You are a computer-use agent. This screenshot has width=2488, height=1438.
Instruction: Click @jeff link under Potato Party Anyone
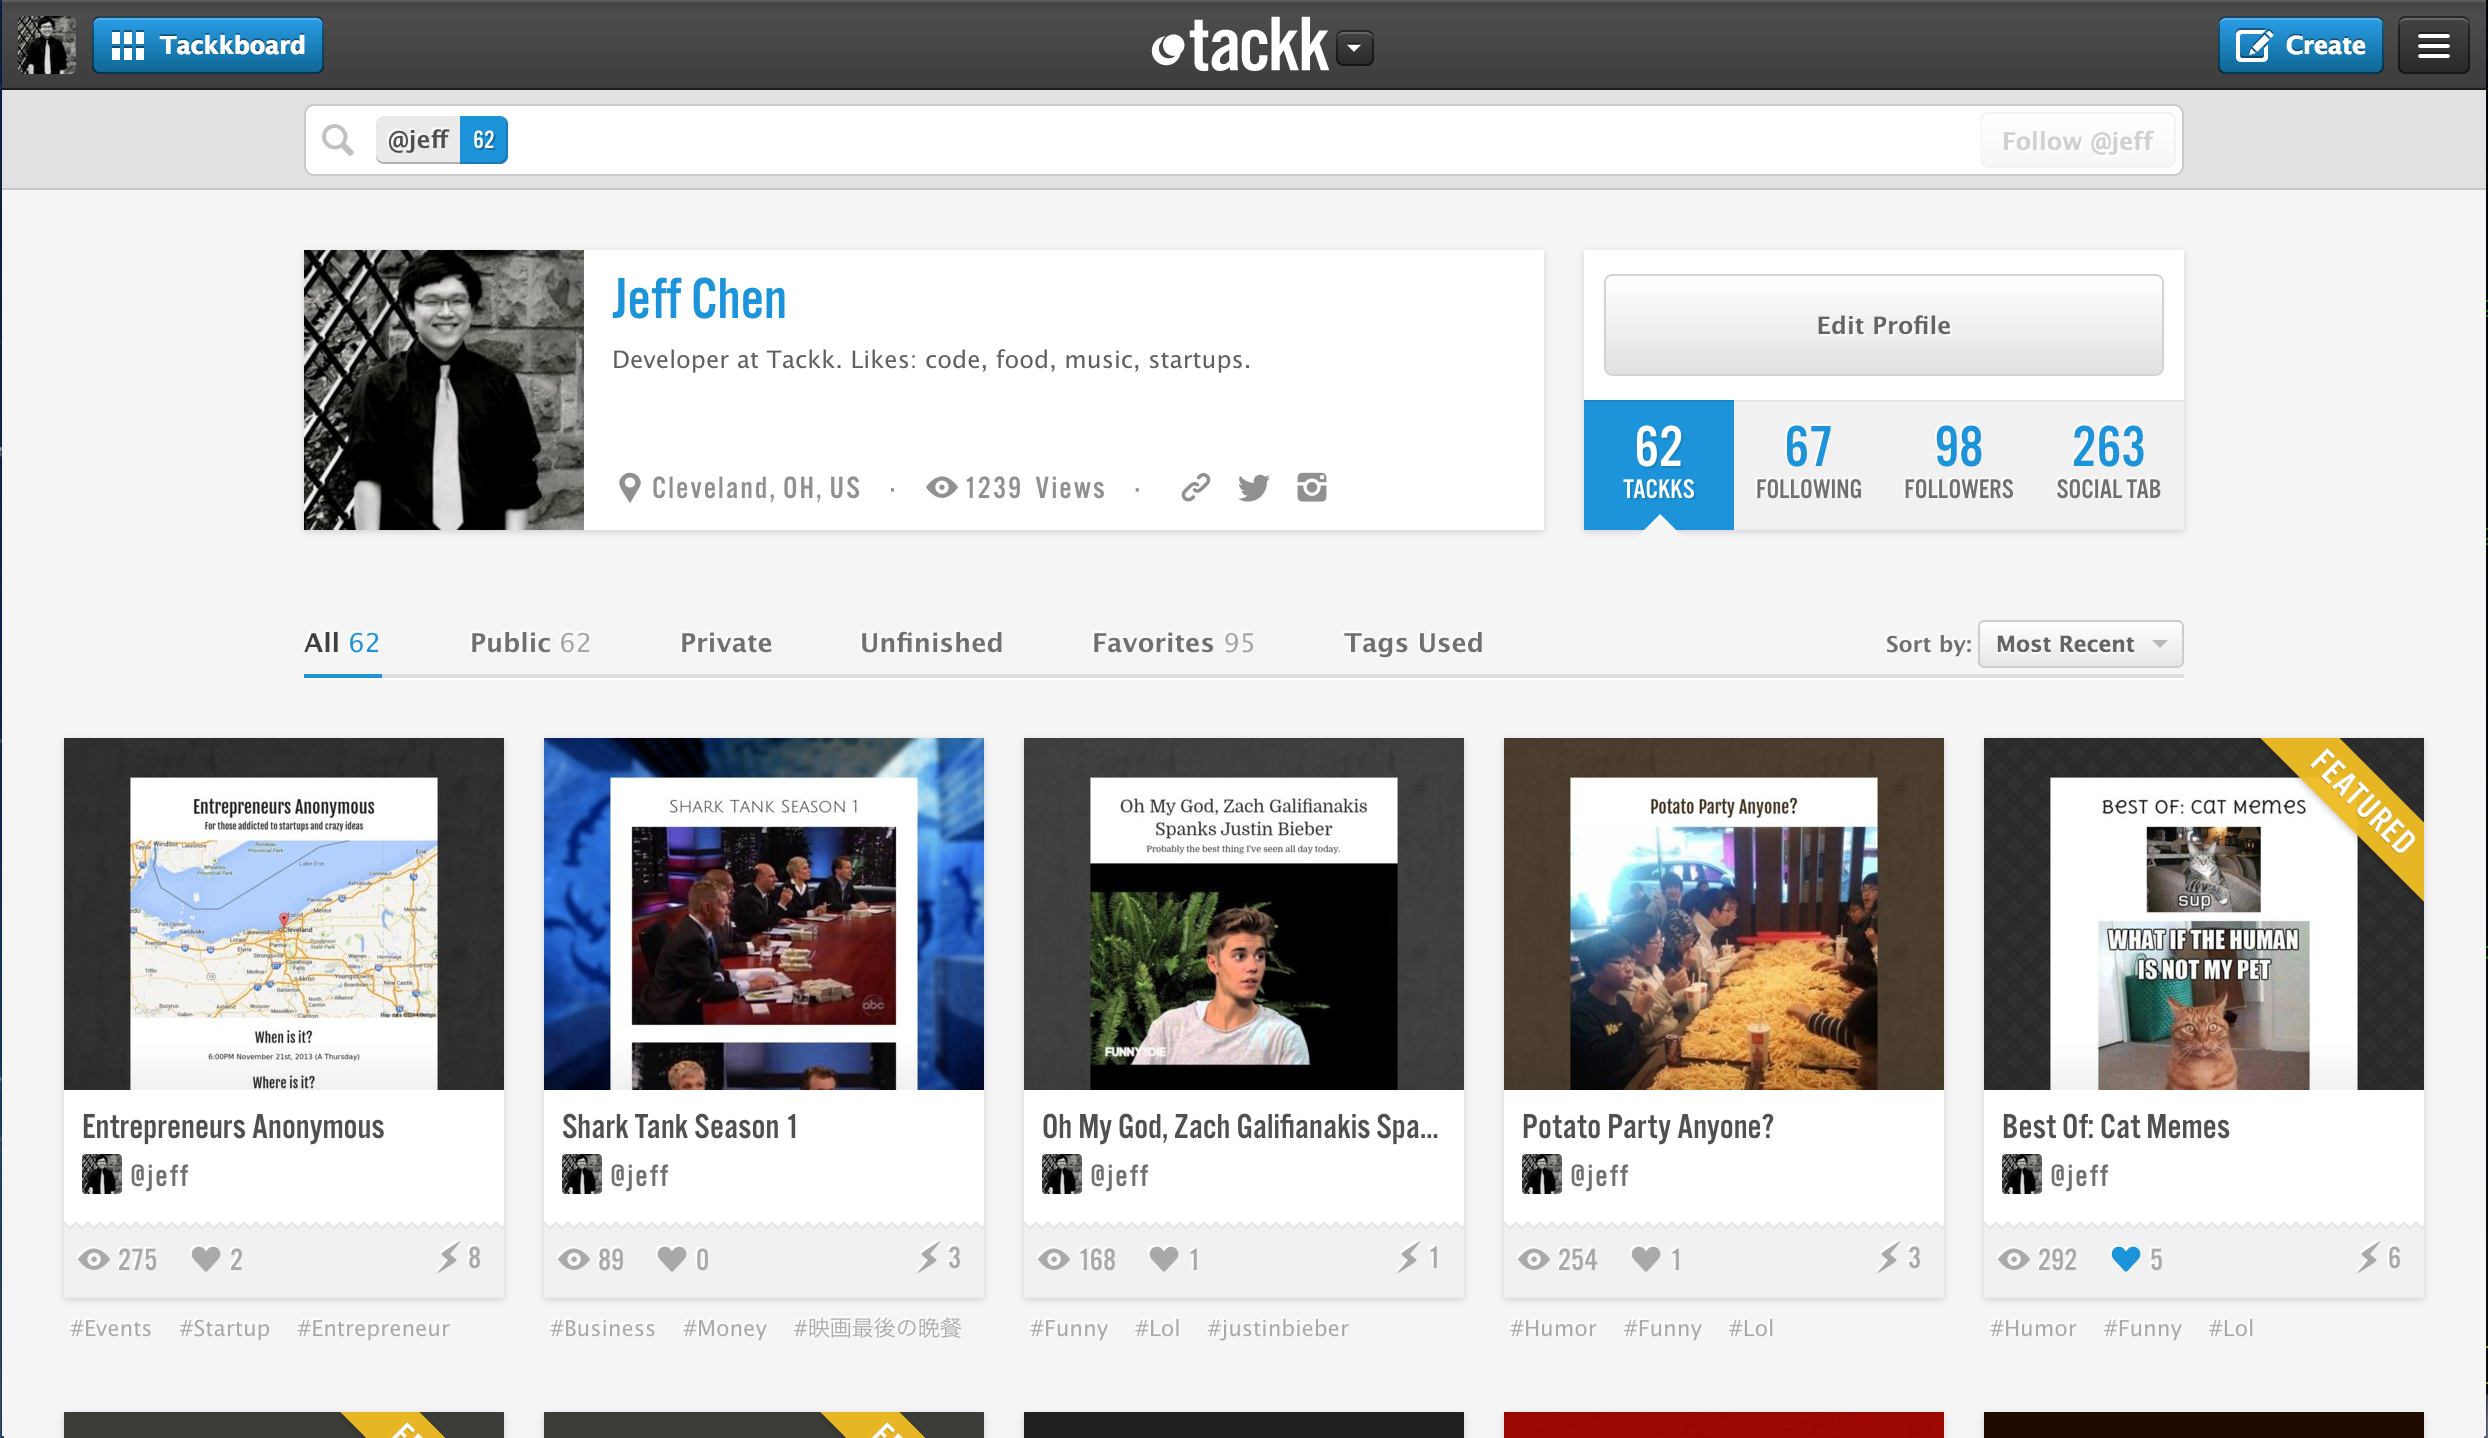(x=1600, y=1176)
